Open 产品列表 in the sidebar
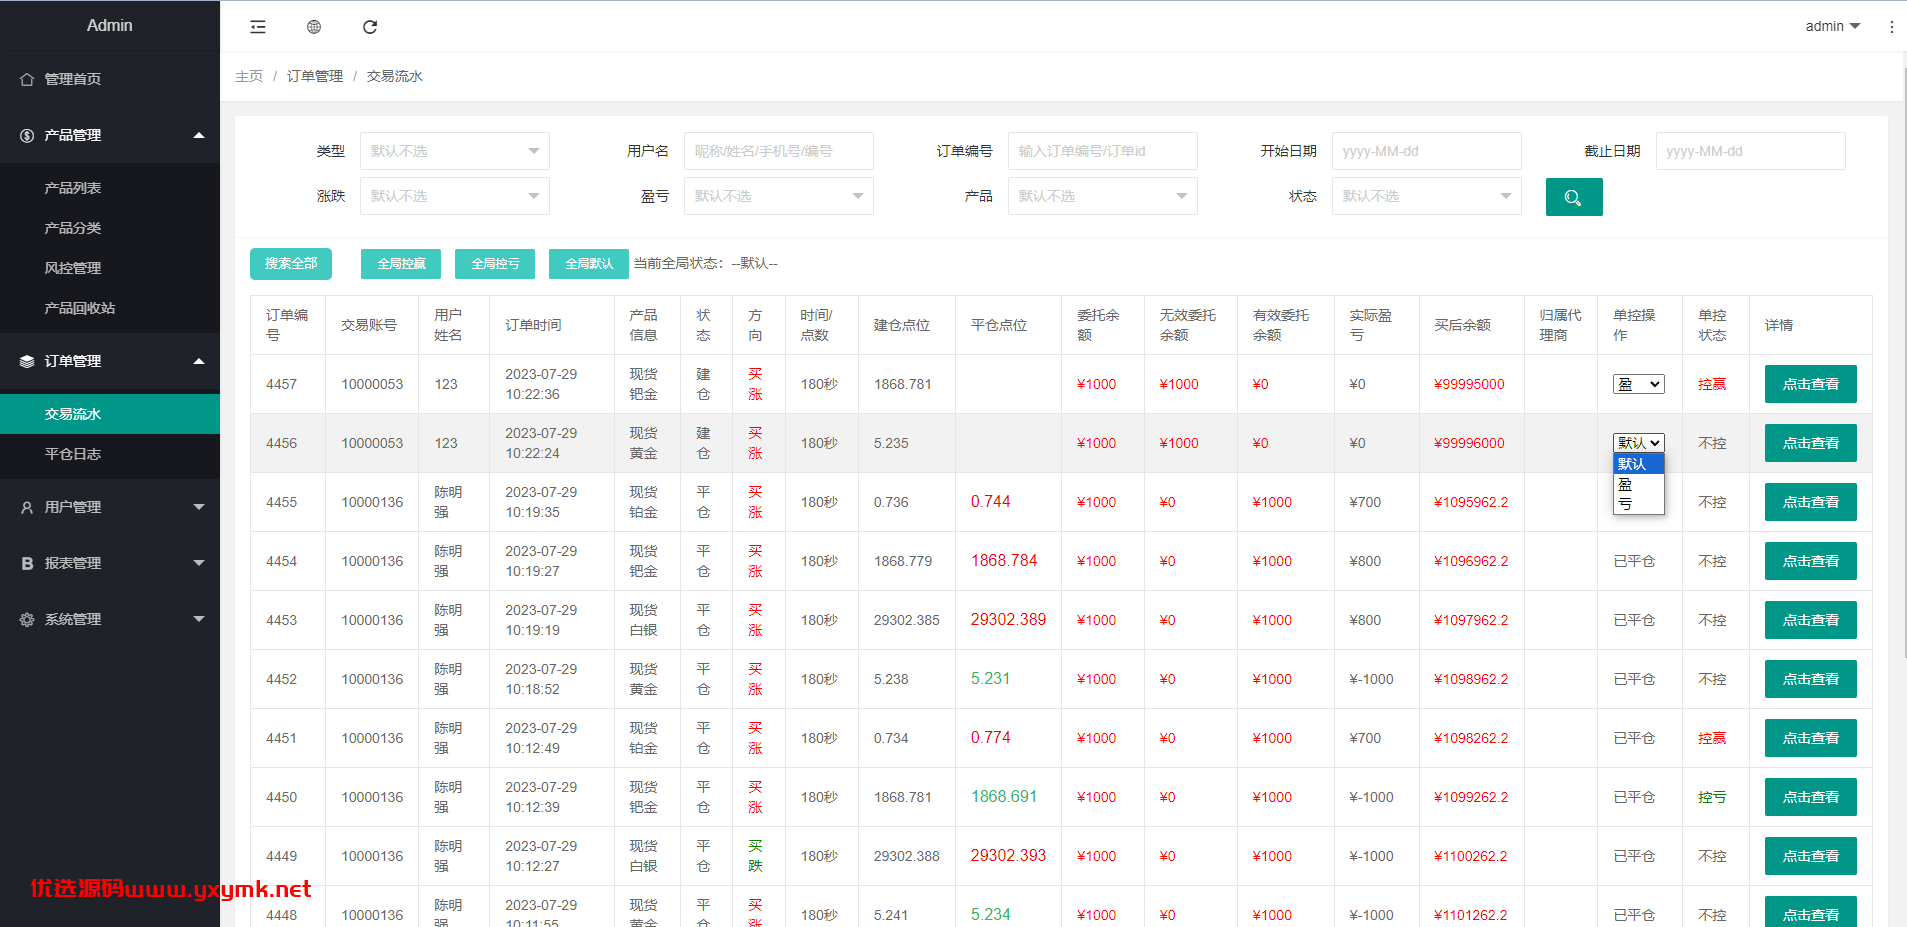1907x927 pixels. tap(110, 188)
